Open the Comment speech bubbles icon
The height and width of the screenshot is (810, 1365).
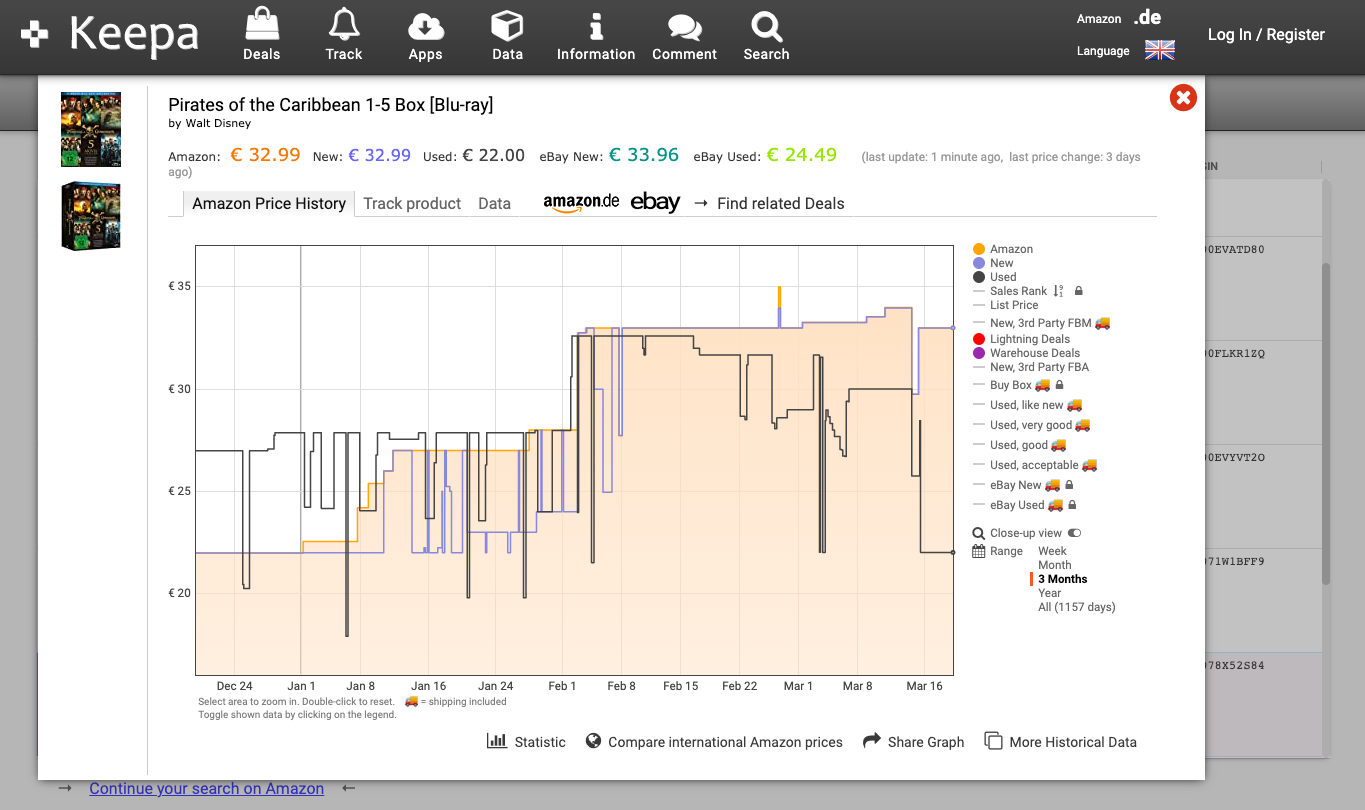685,27
